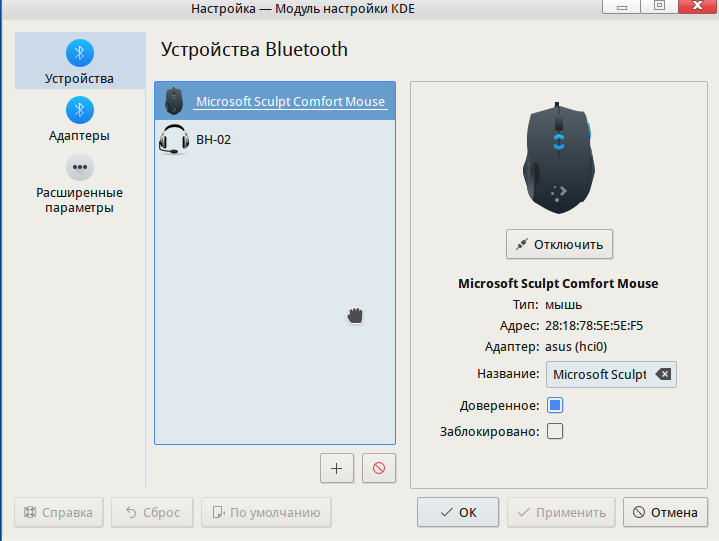Toggle the Доверенное checkbox
This screenshot has width=719, height=541.
[555, 405]
